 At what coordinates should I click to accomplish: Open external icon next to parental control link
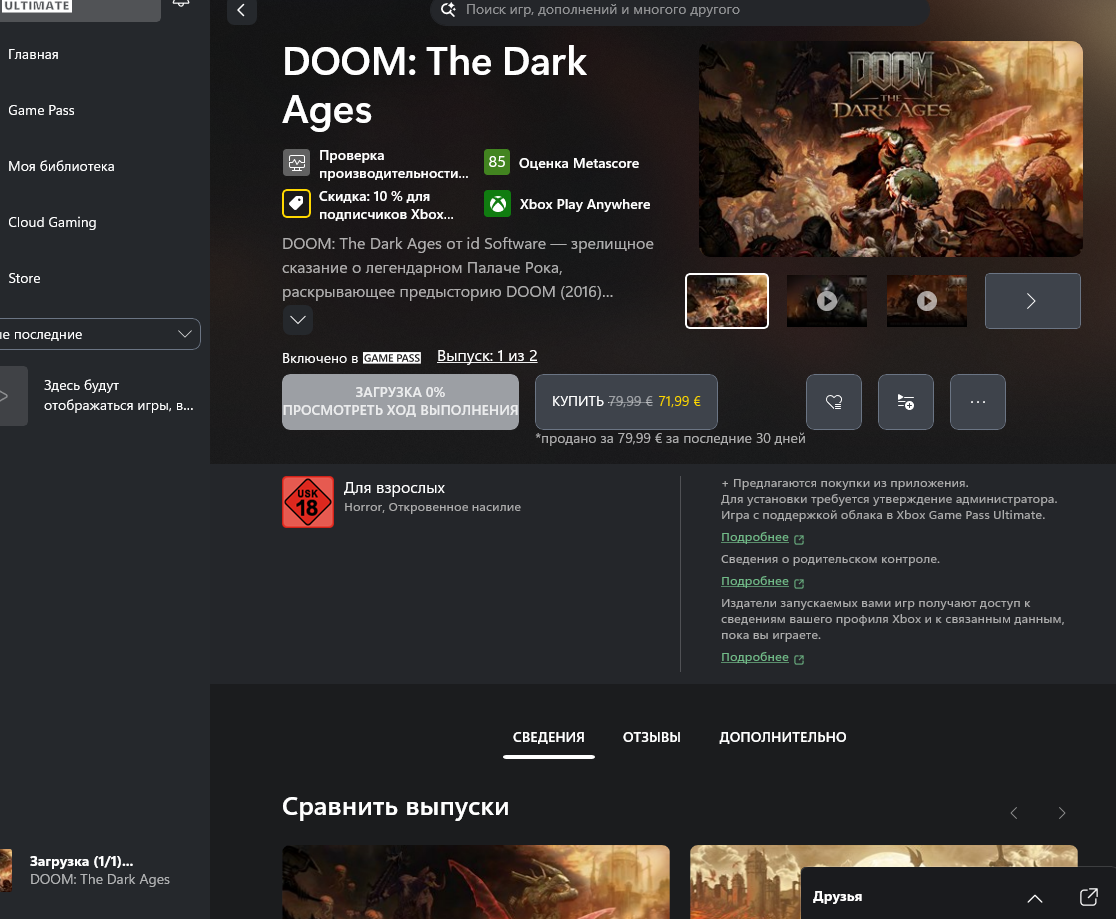click(799, 583)
